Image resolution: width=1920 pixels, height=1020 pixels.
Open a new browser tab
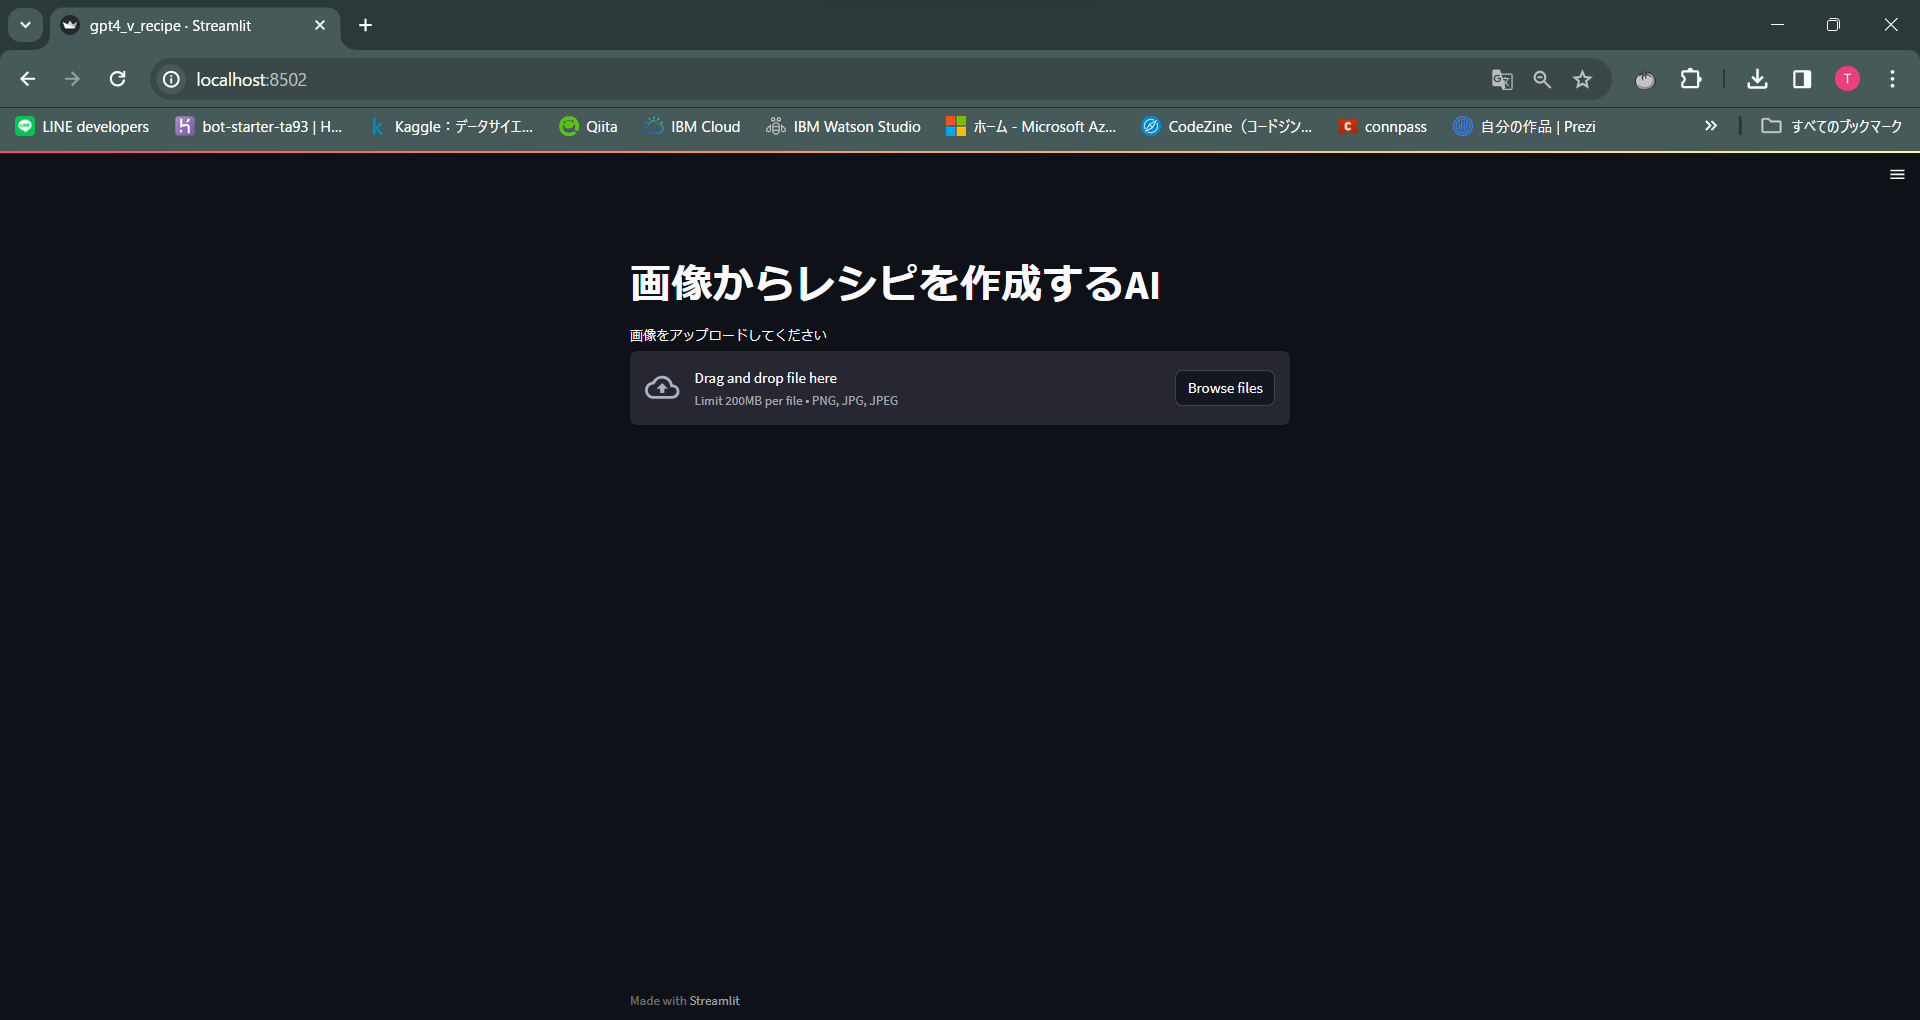pos(366,25)
